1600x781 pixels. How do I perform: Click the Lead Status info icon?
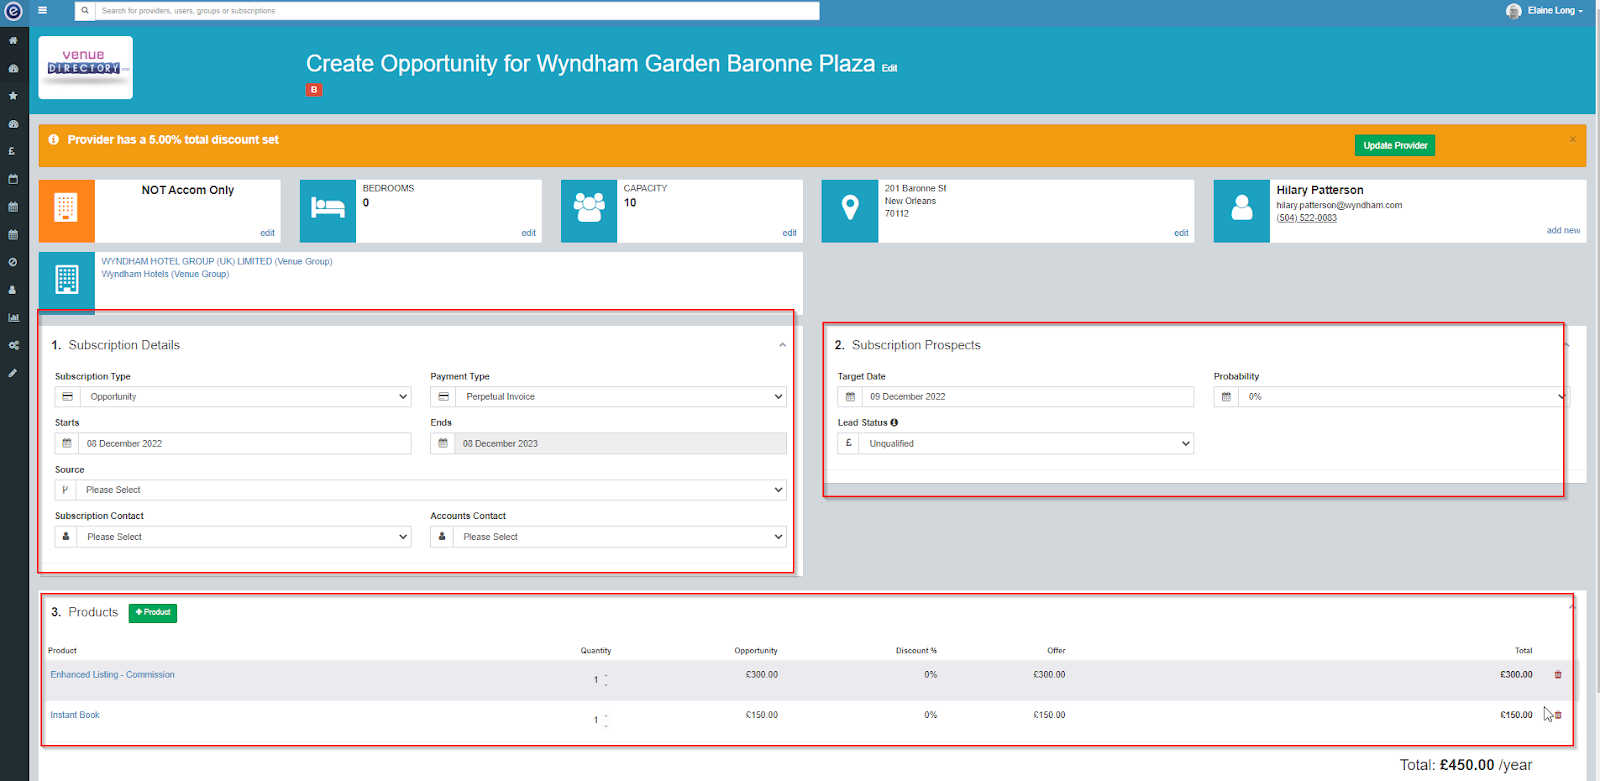pyautogui.click(x=894, y=423)
